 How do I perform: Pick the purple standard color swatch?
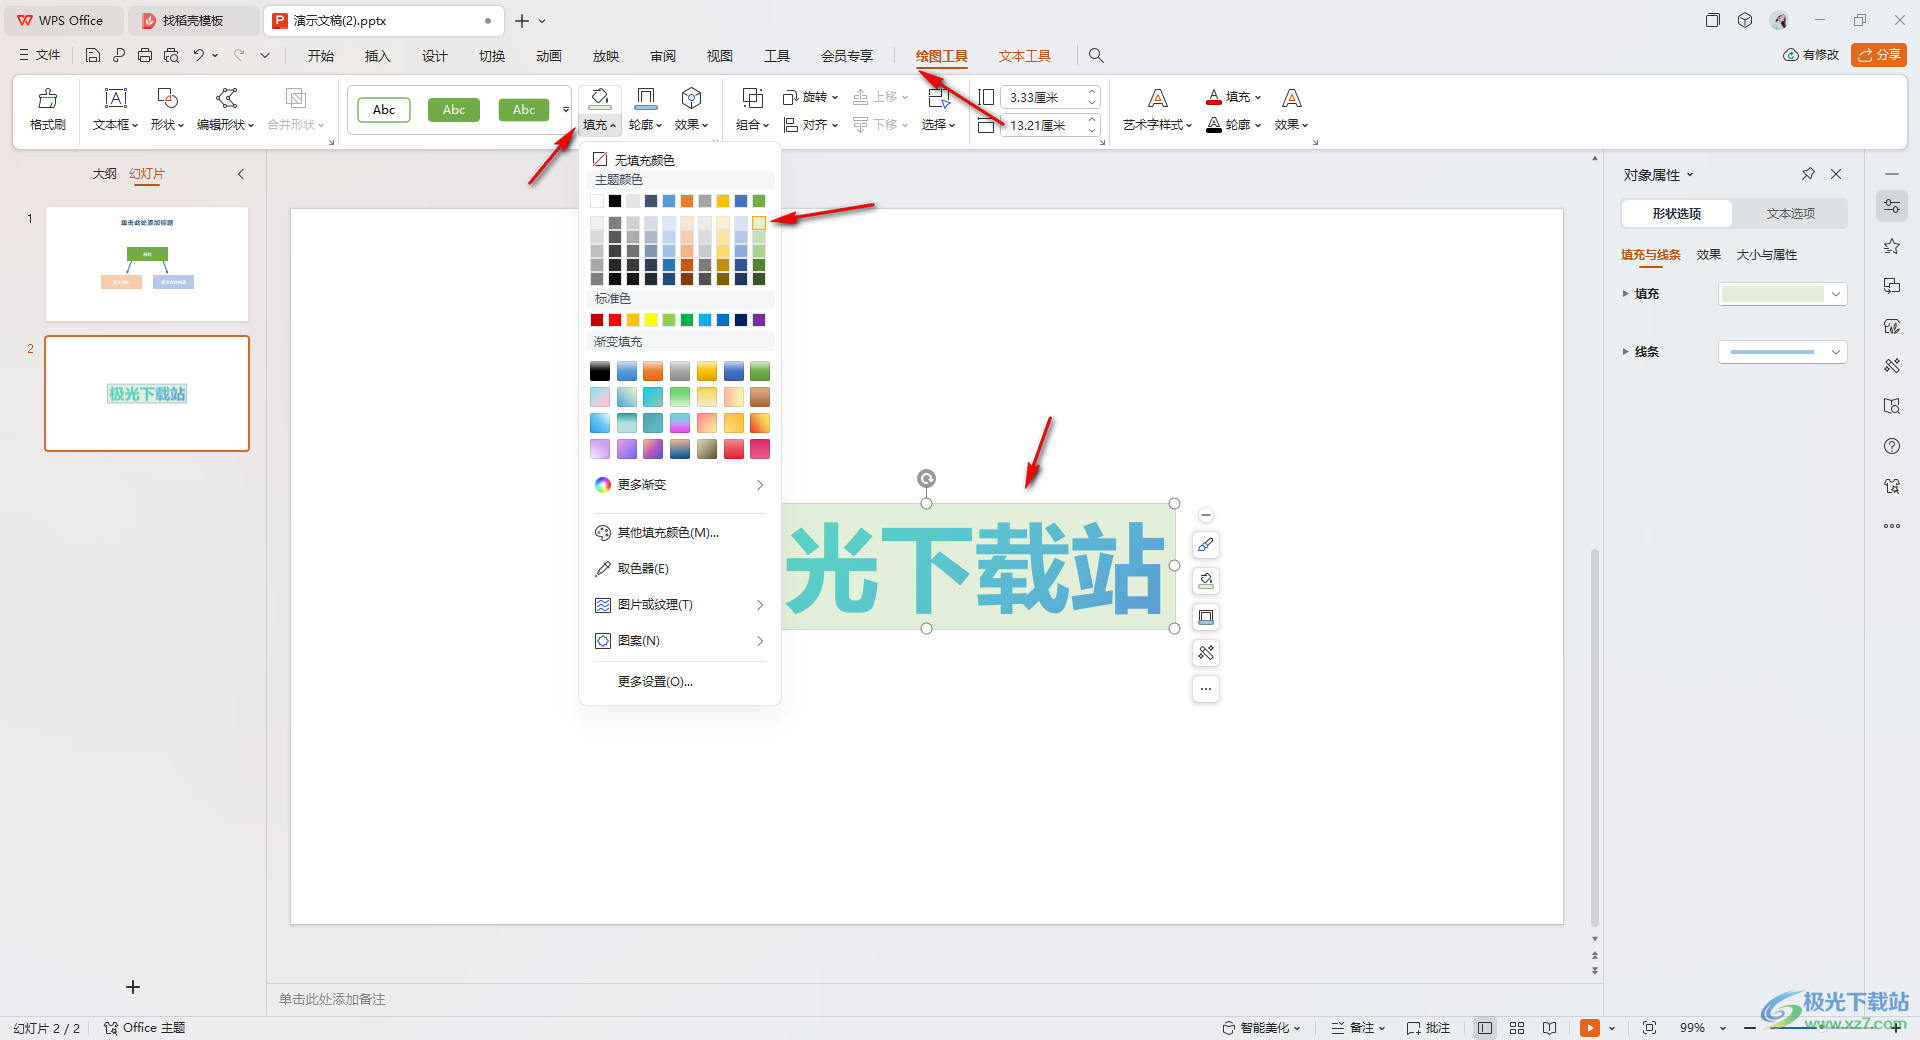(759, 320)
